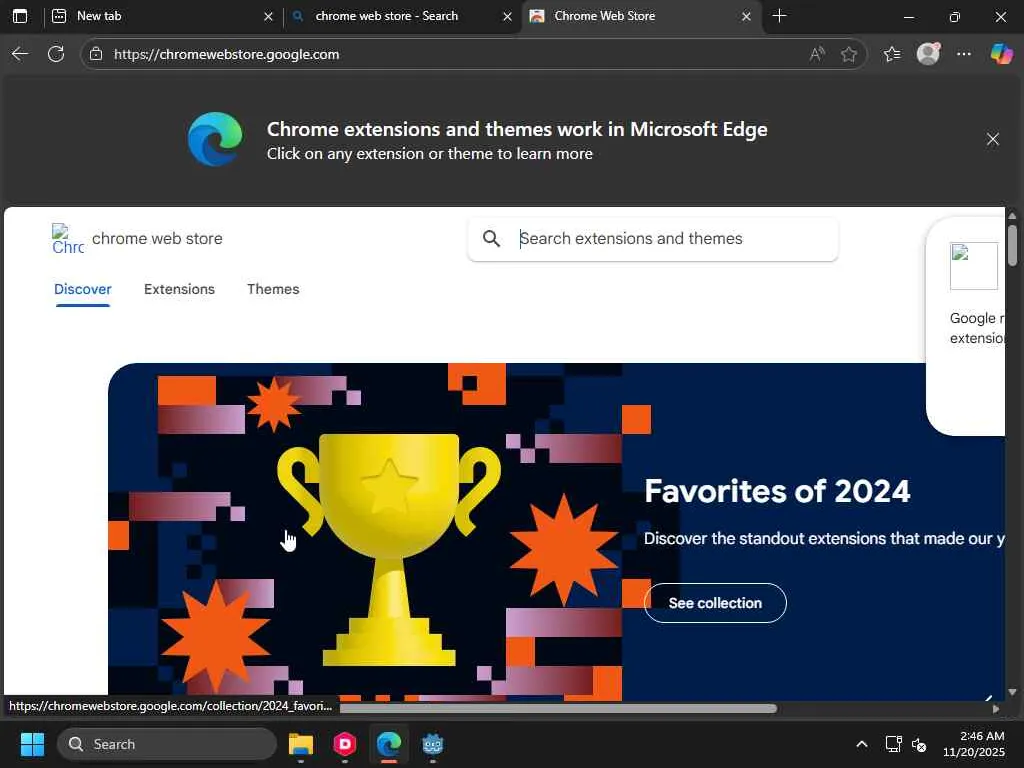This screenshot has height=768, width=1024.
Task: Open the Favorites of 2024 heading
Action: (x=777, y=491)
